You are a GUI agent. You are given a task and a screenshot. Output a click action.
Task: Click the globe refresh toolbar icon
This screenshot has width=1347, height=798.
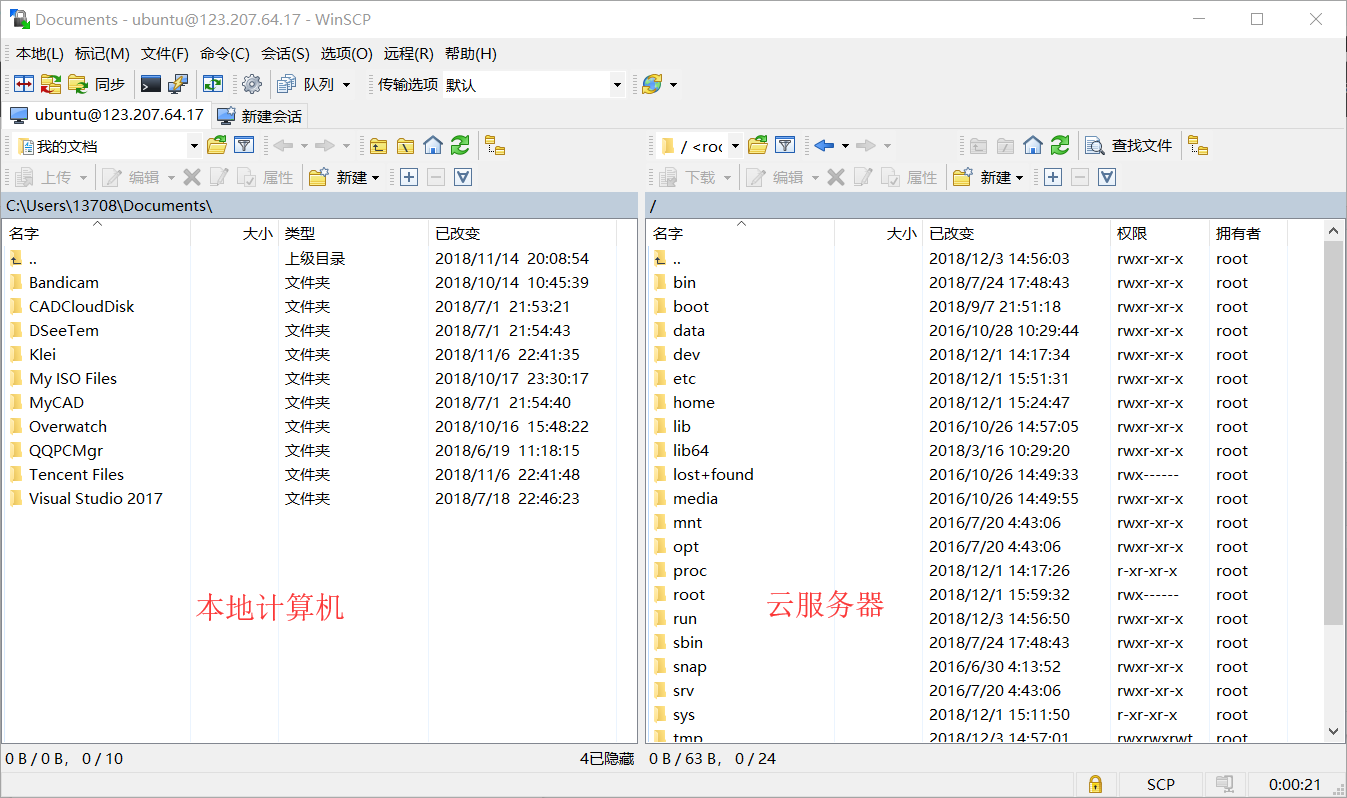652,85
